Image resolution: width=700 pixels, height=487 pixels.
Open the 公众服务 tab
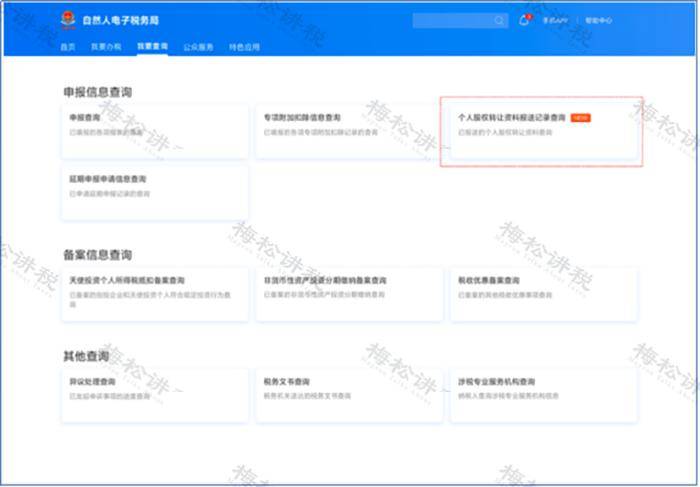(198, 47)
